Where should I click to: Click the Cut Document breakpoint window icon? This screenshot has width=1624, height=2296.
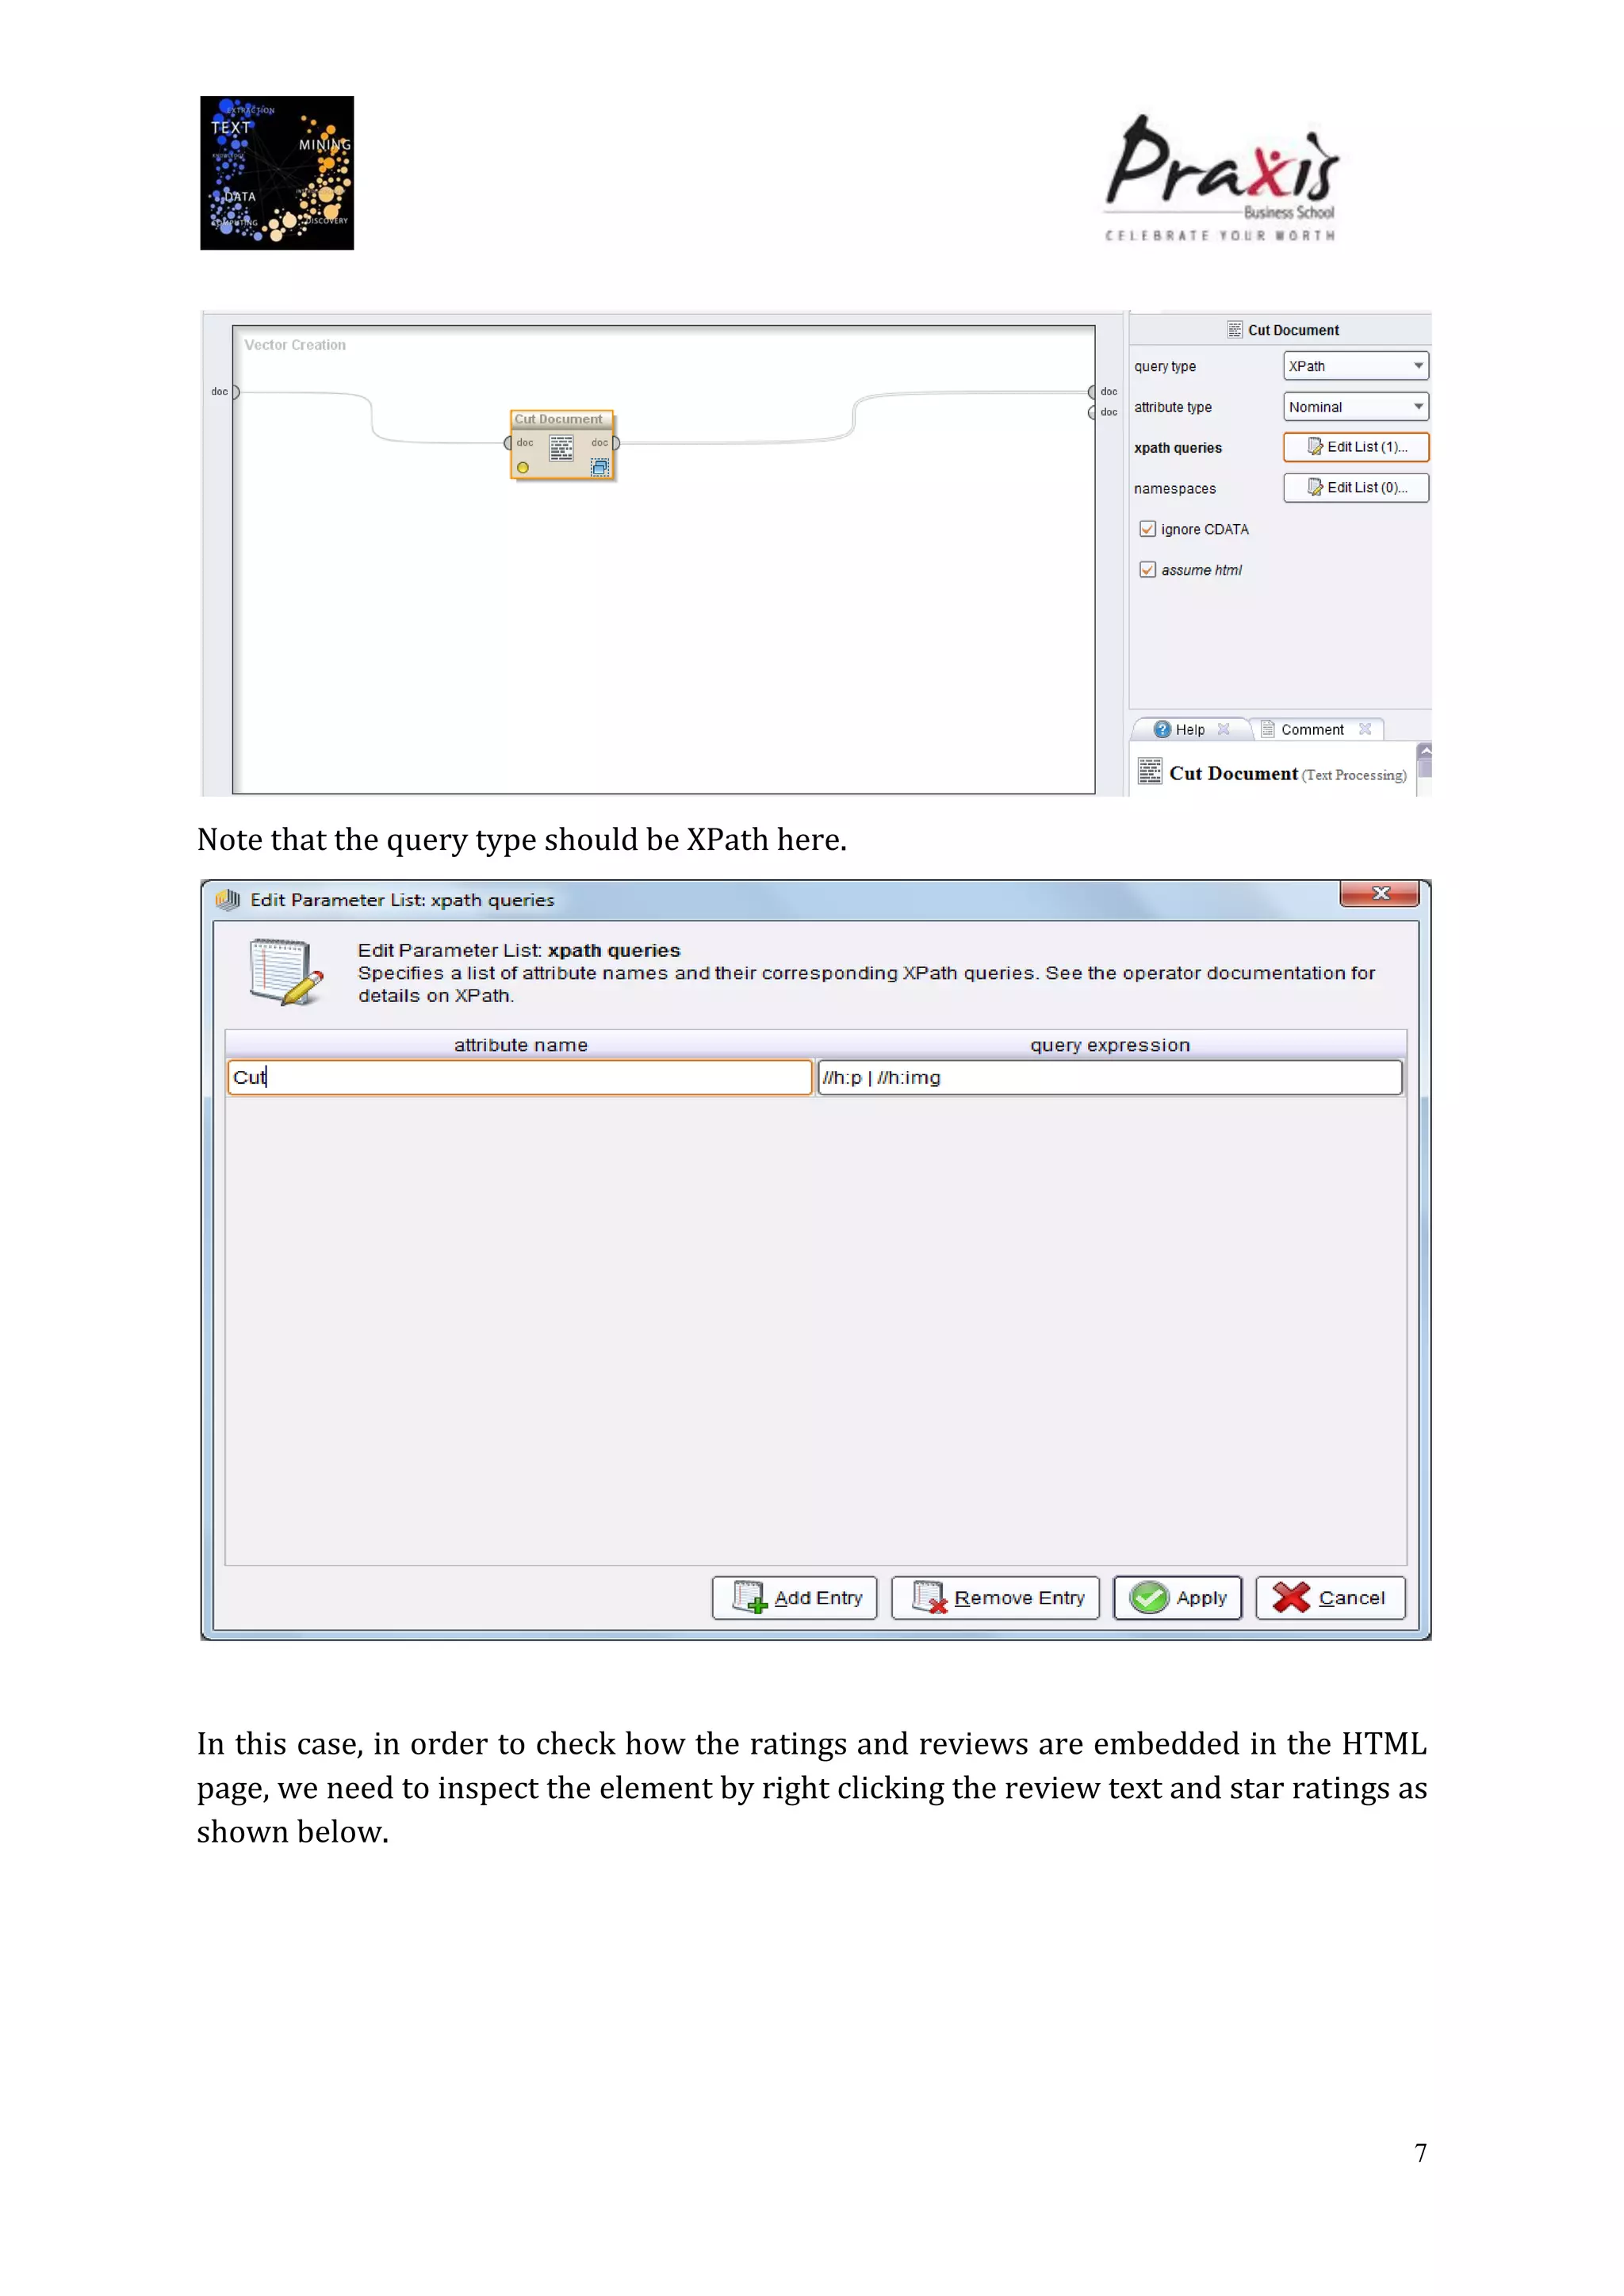(599, 467)
